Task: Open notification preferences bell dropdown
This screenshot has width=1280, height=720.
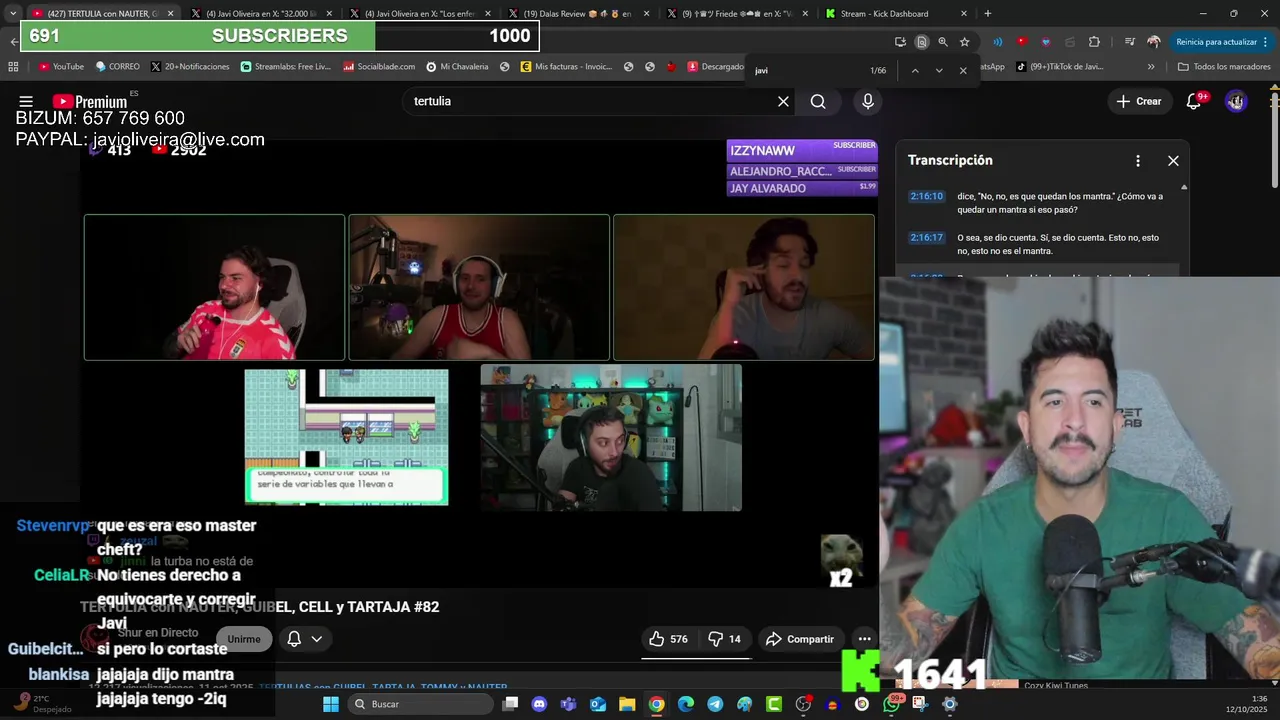Action: click(x=305, y=639)
